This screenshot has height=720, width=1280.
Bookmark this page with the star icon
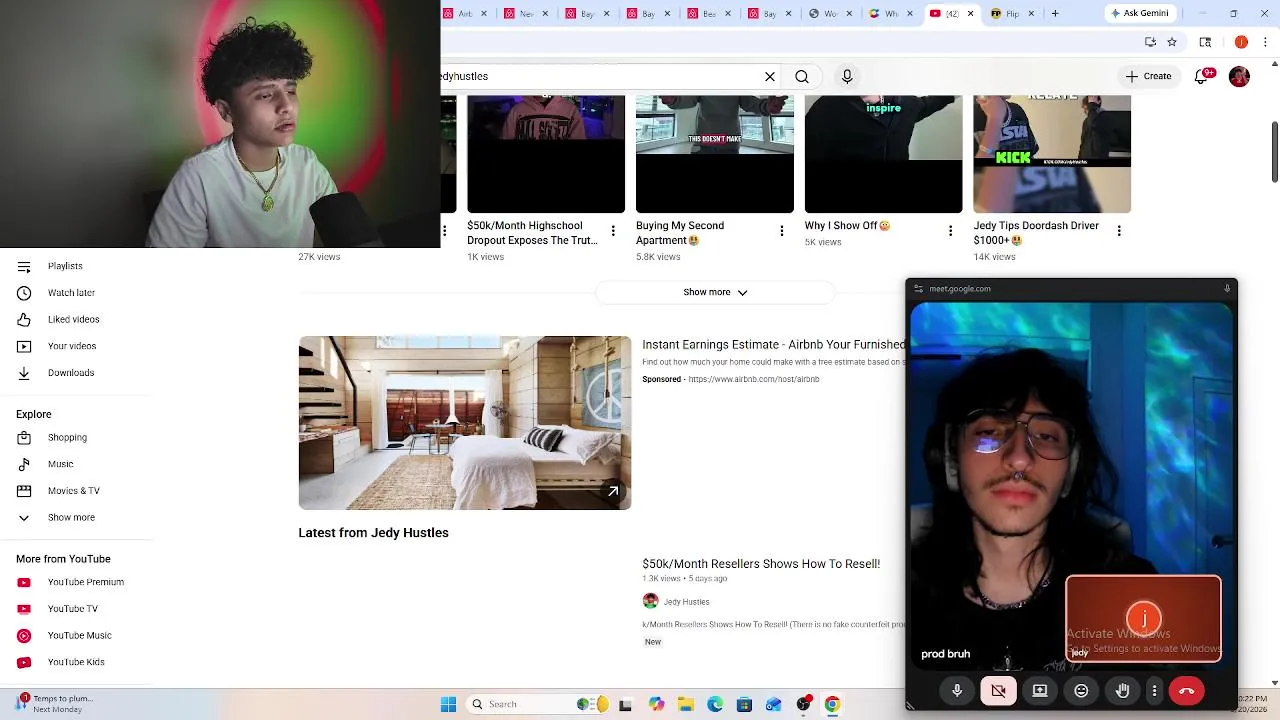pos(1172,42)
